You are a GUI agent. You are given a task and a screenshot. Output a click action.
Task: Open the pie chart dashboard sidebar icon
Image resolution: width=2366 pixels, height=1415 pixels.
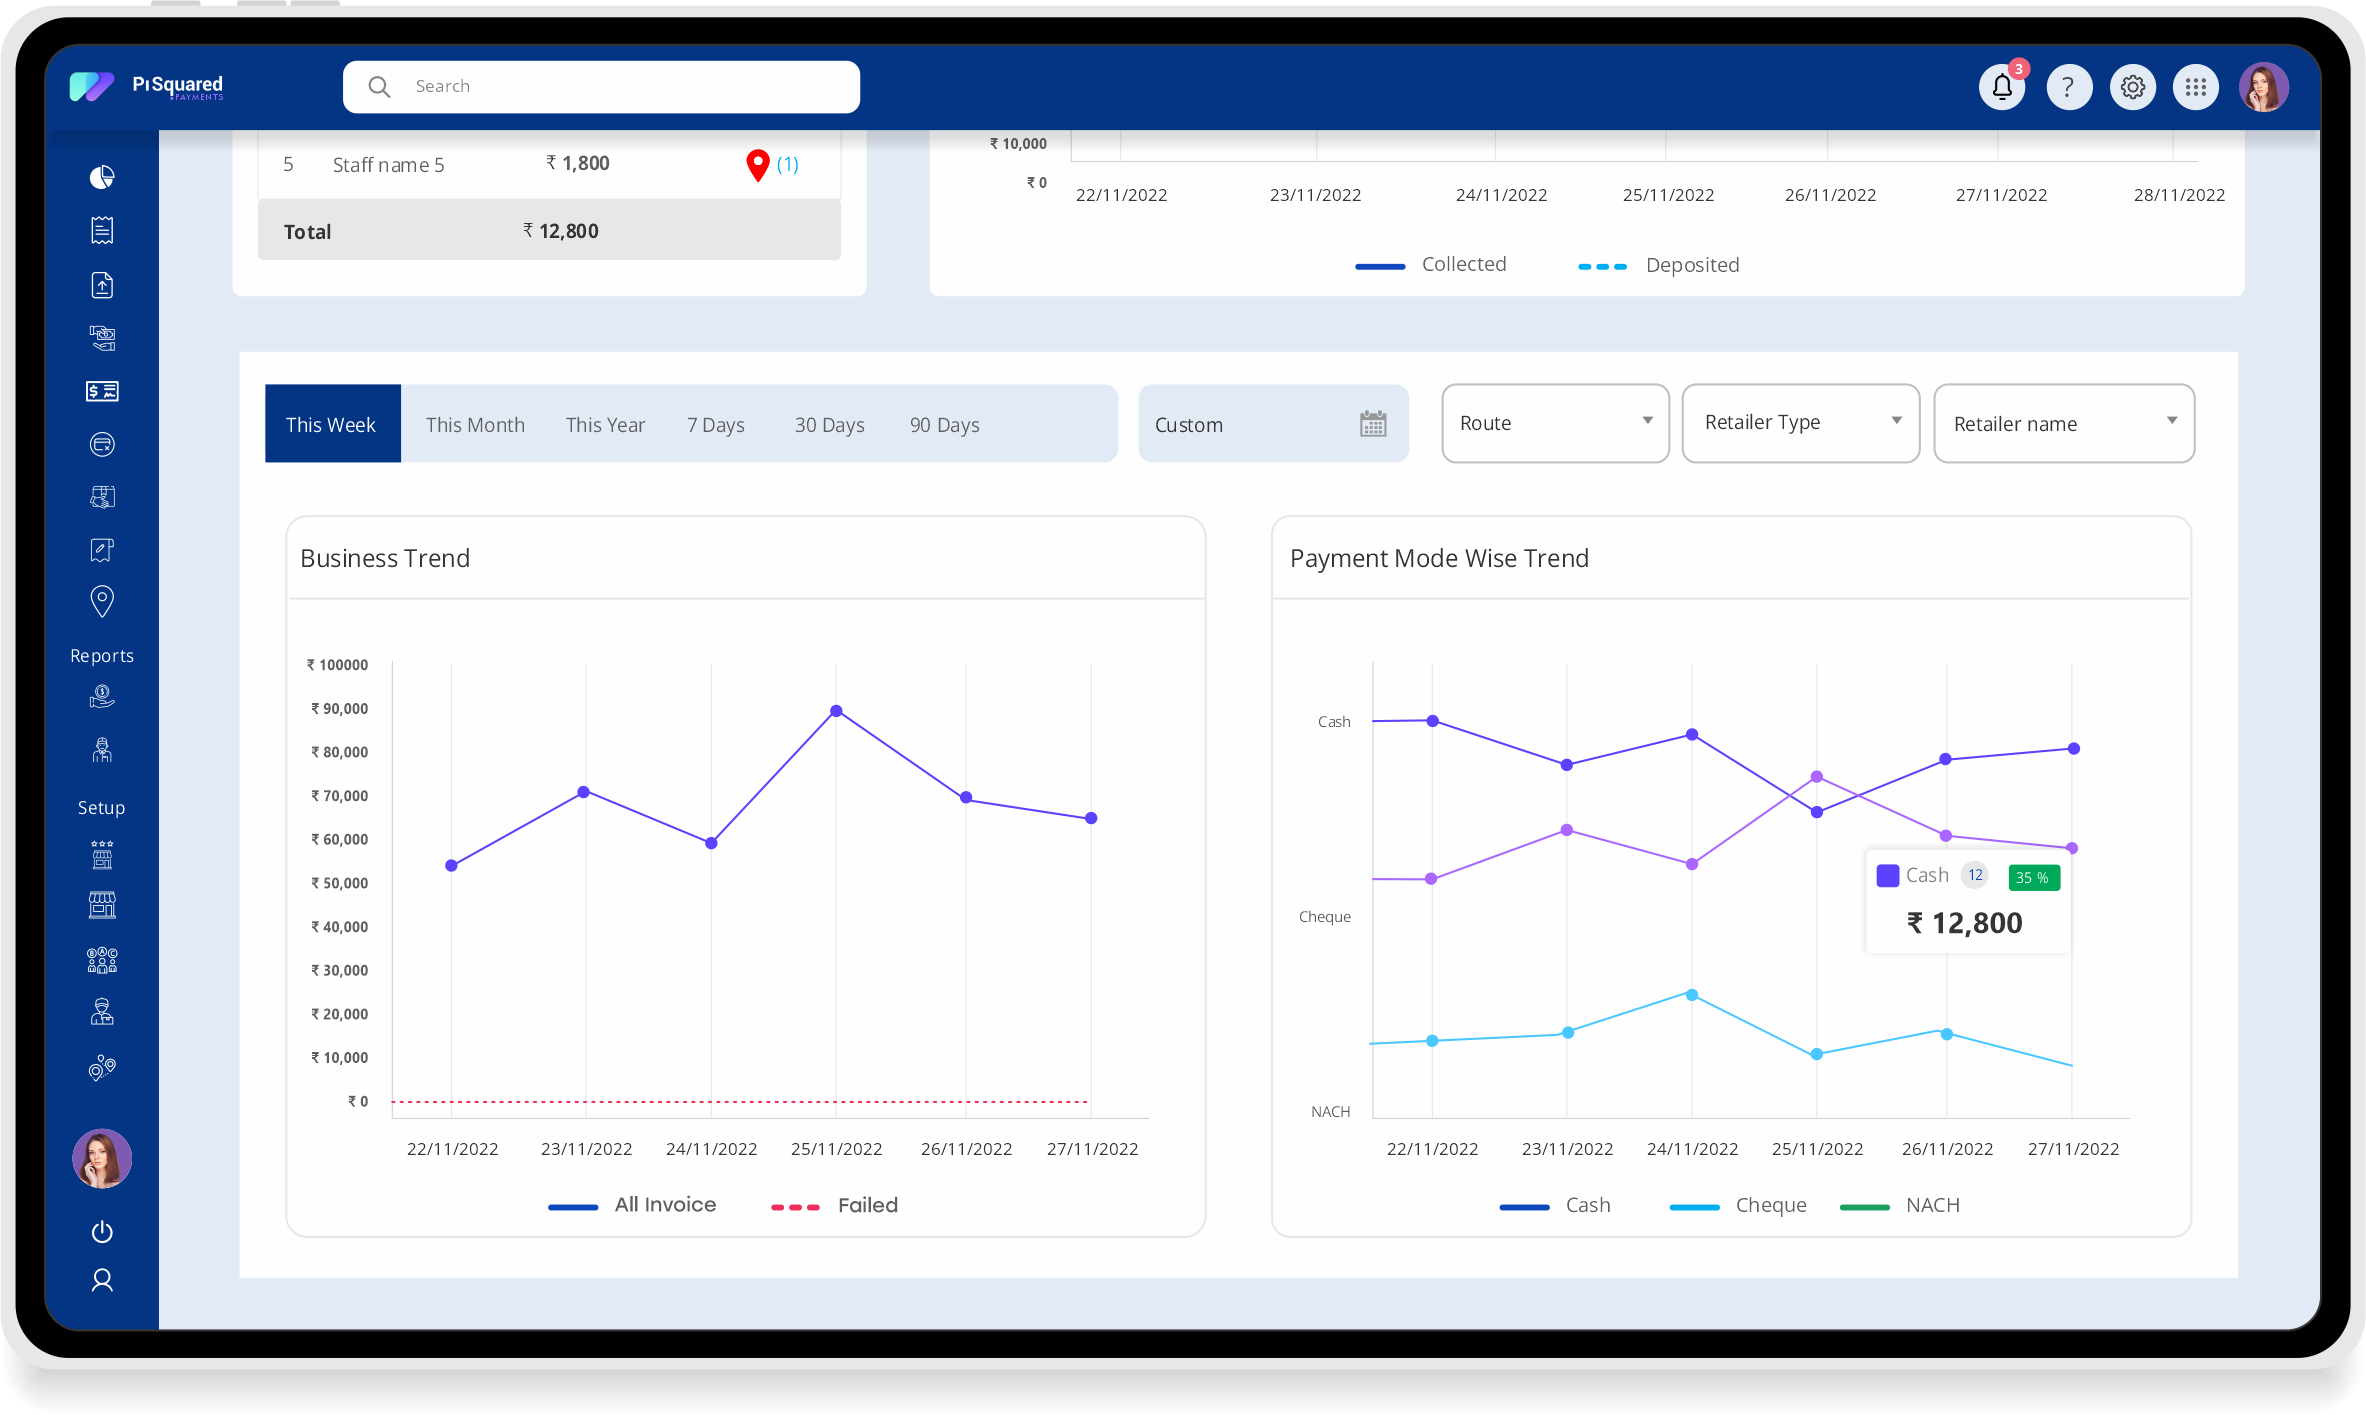(x=102, y=178)
